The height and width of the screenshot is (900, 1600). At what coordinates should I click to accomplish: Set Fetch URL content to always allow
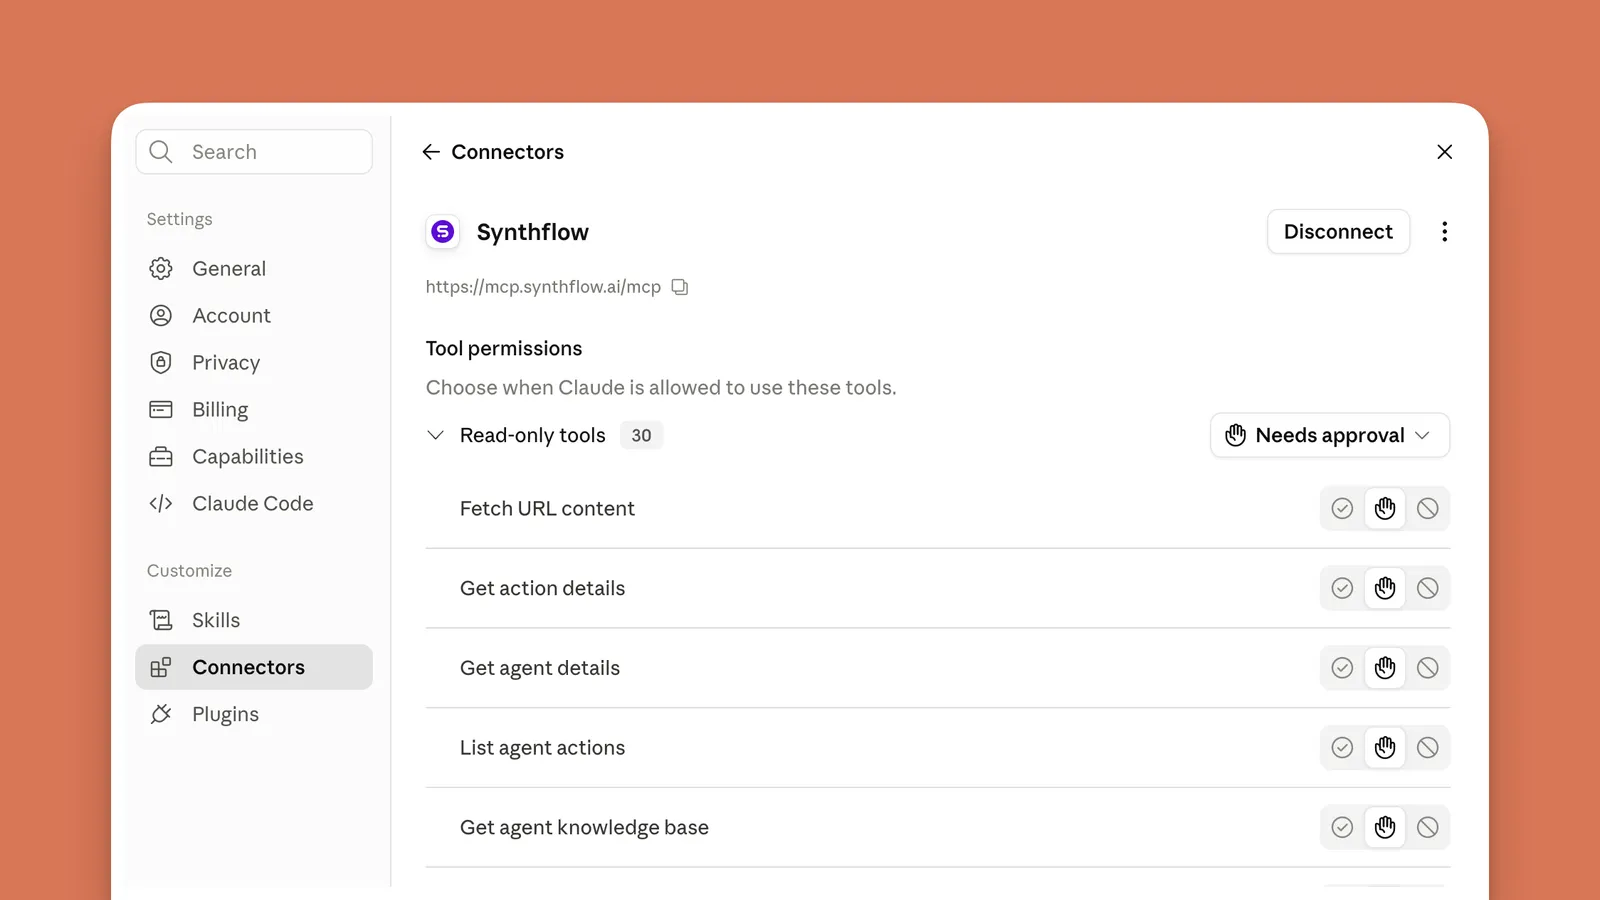coord(1342,509)
